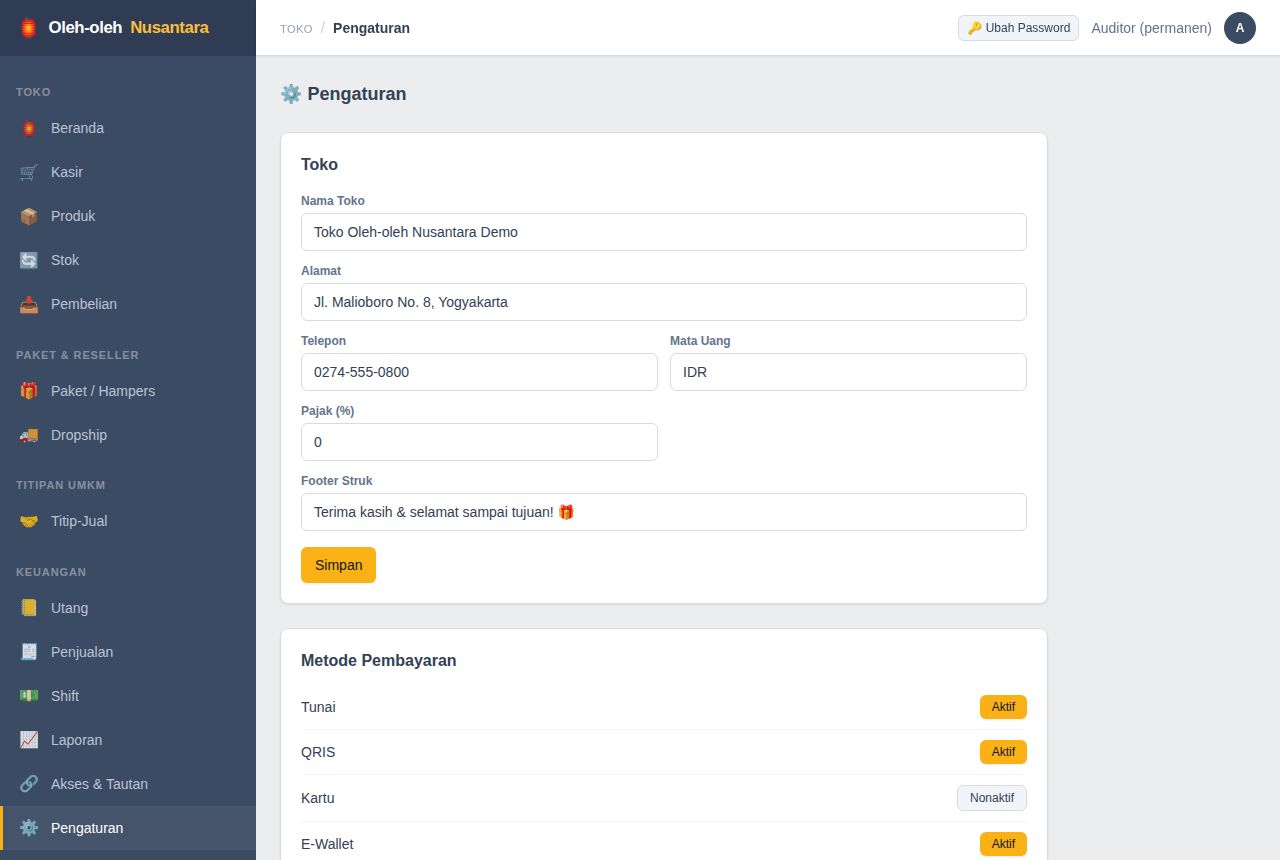Toggle the E-Wallet Aktif status
The width and height of the screenshot is (1280, 860).
click(1003, 844)
